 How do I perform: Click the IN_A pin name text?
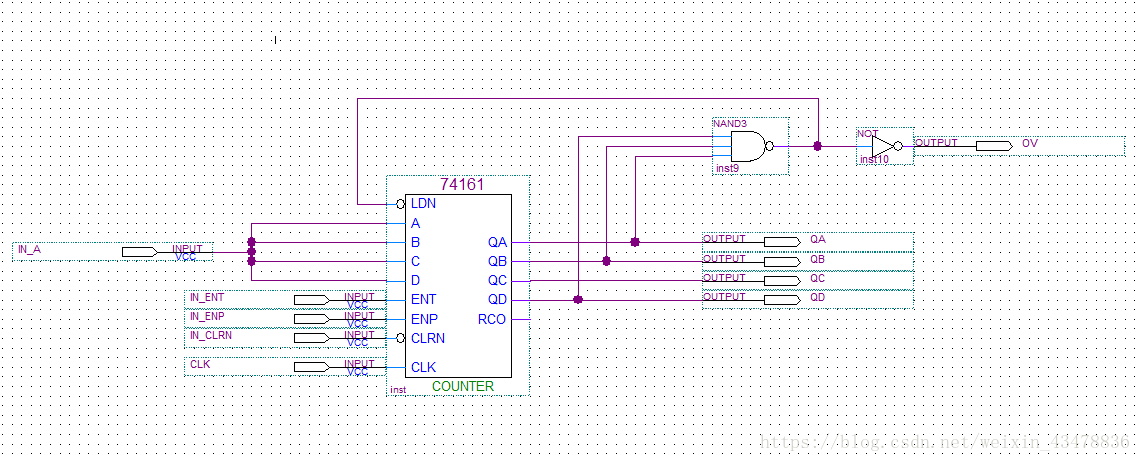30,250
